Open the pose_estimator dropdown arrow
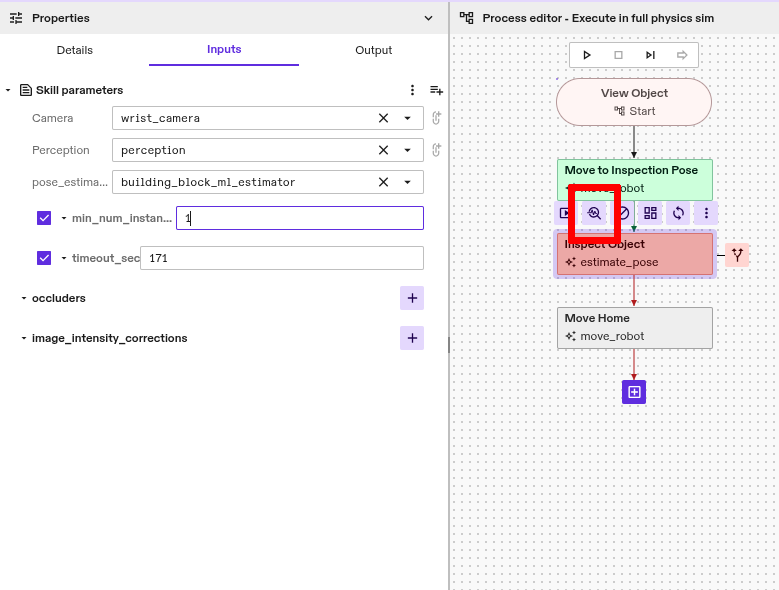Screen dimensions: 779x590 pos(407,182)
